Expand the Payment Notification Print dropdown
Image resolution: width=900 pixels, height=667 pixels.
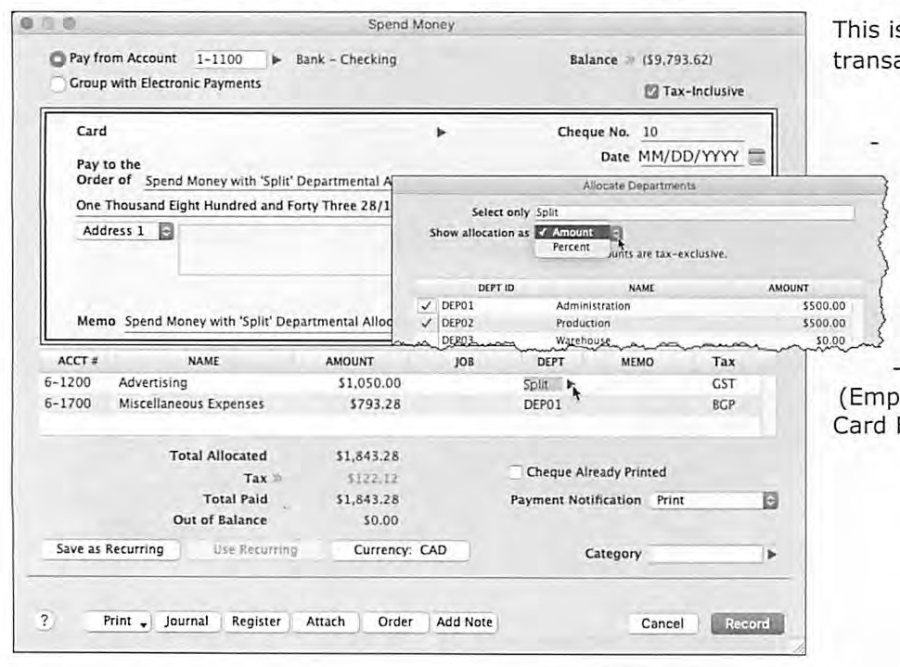coord(770,500)
